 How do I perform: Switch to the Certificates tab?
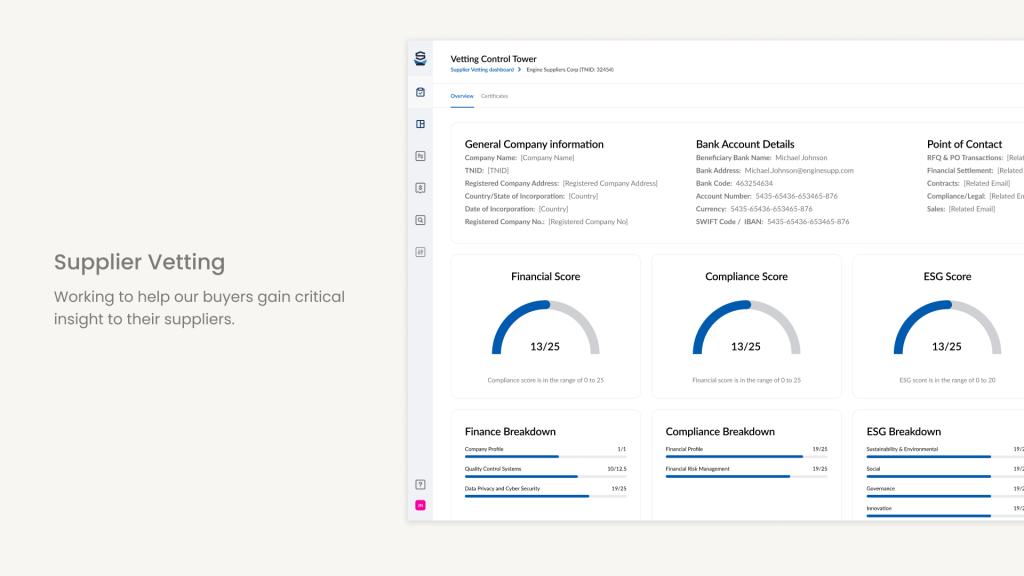click(494, 96)
